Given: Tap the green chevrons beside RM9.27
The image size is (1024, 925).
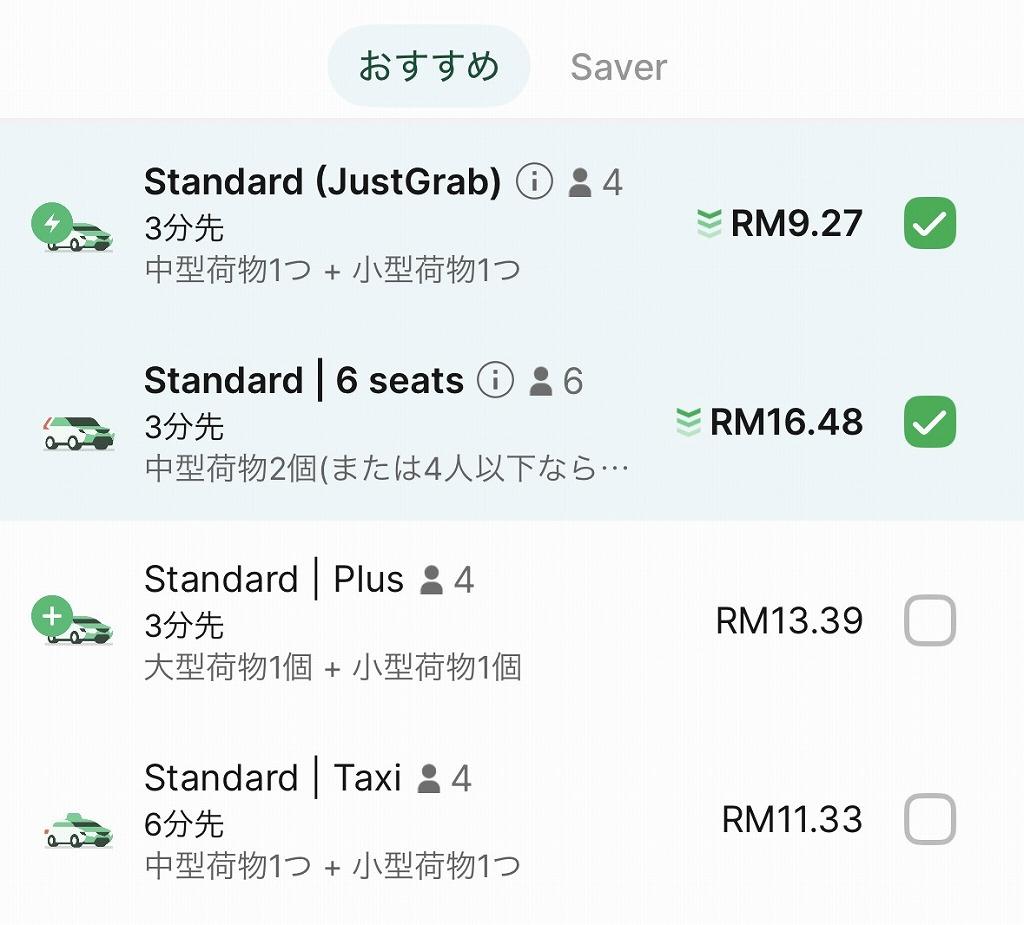Looking at the screenshot, I should 709,224.
